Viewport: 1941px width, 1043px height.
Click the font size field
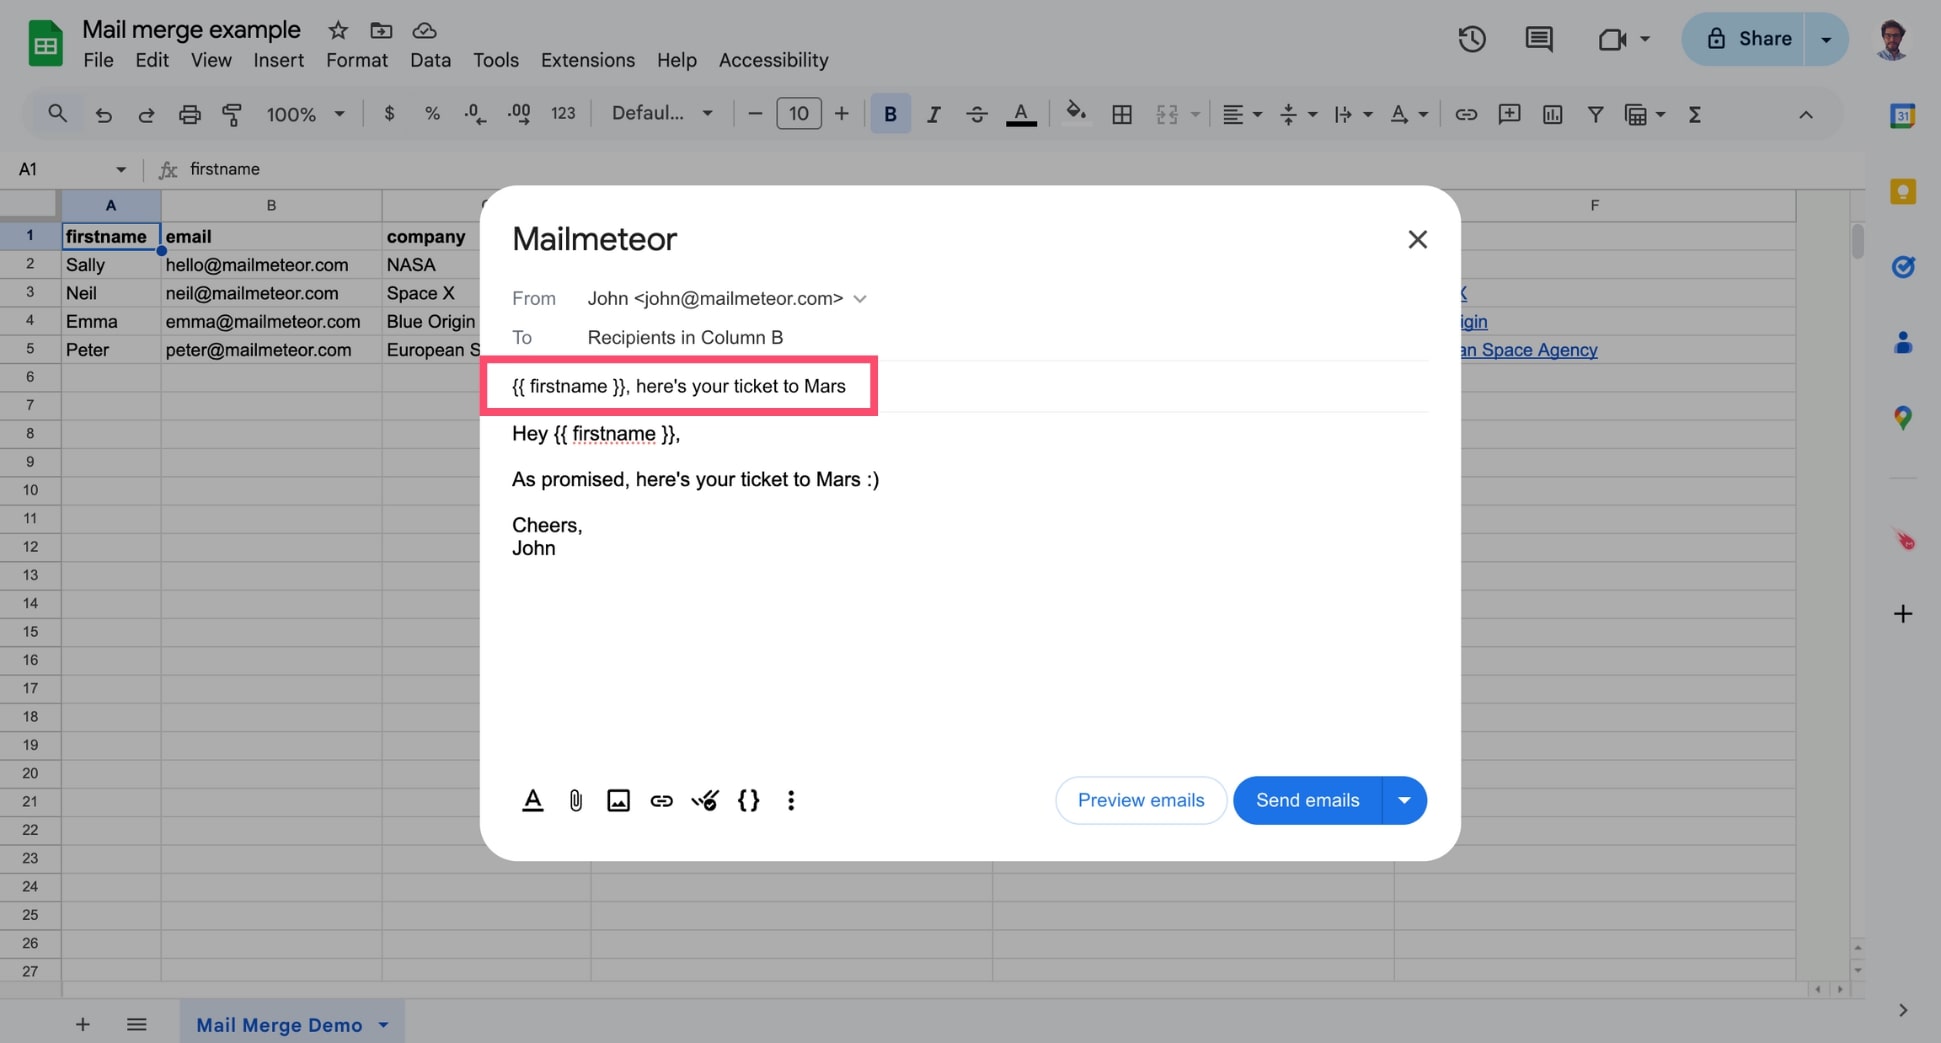click(x=799, y=114)
